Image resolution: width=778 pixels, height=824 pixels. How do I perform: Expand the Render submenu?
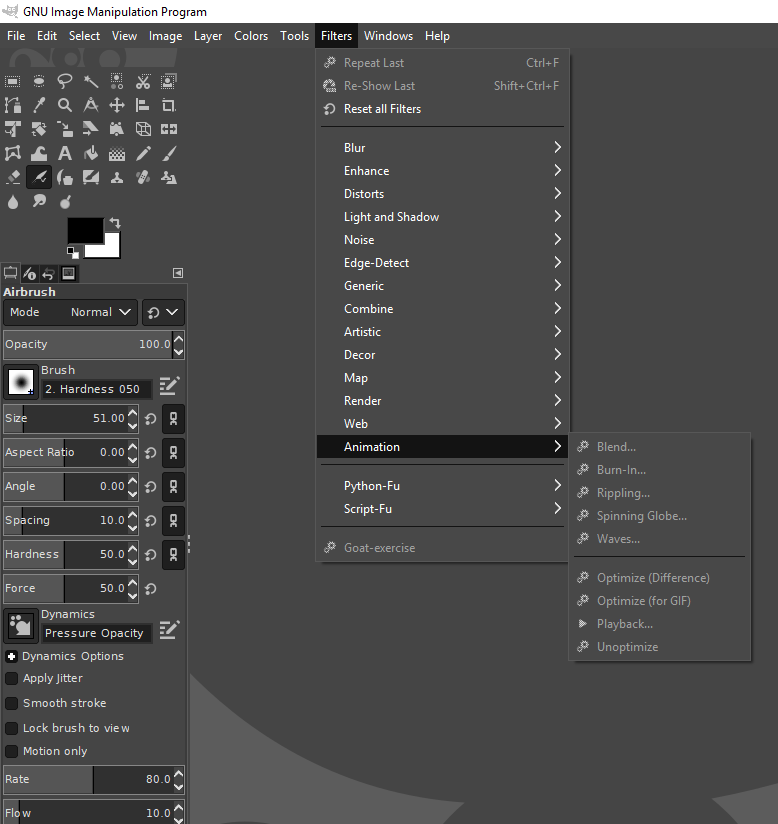pos(443,401)
